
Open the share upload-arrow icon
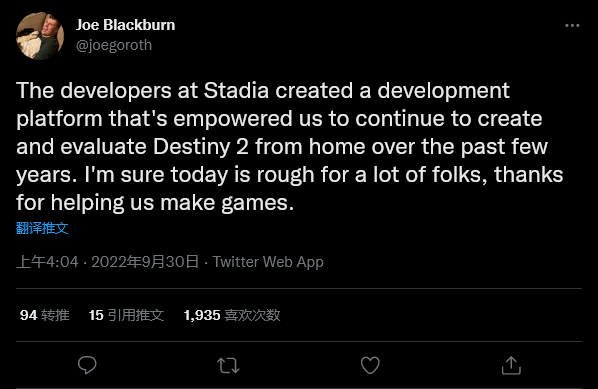pyautogui.click(x=511, y=365)
